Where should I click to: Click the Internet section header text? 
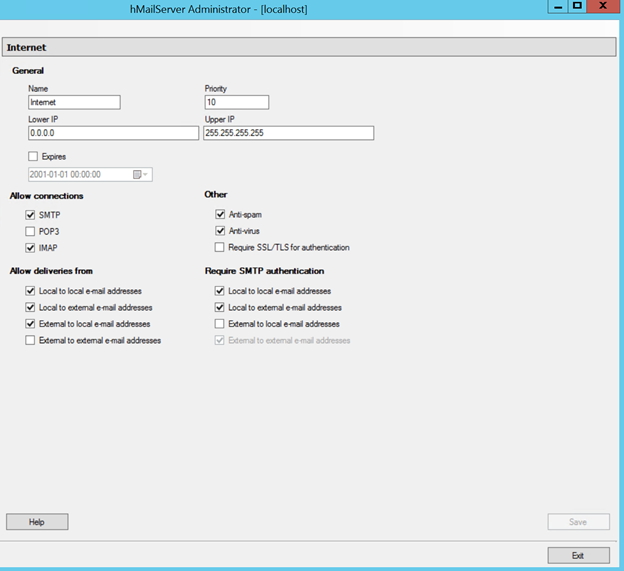pyautogui.click(x=26, y=47)
